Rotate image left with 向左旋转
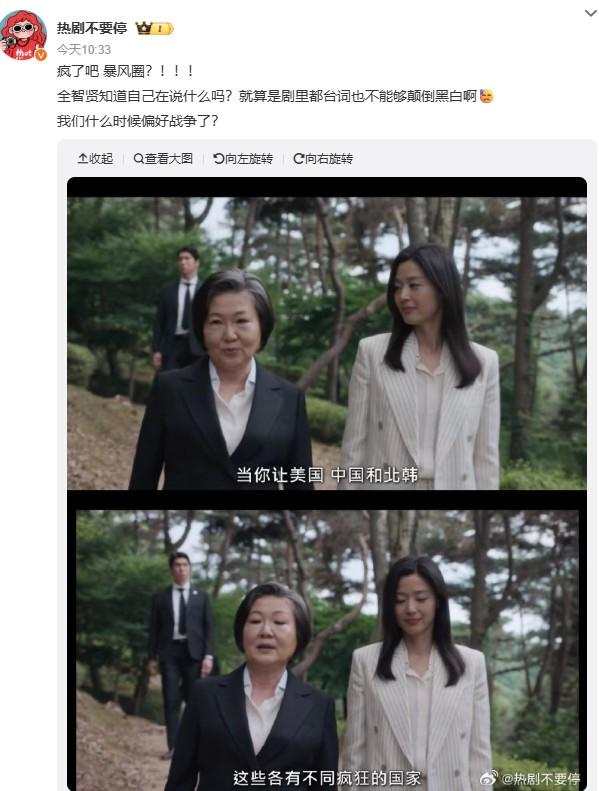This screenshot has width=599, height=791. point(243,159)
